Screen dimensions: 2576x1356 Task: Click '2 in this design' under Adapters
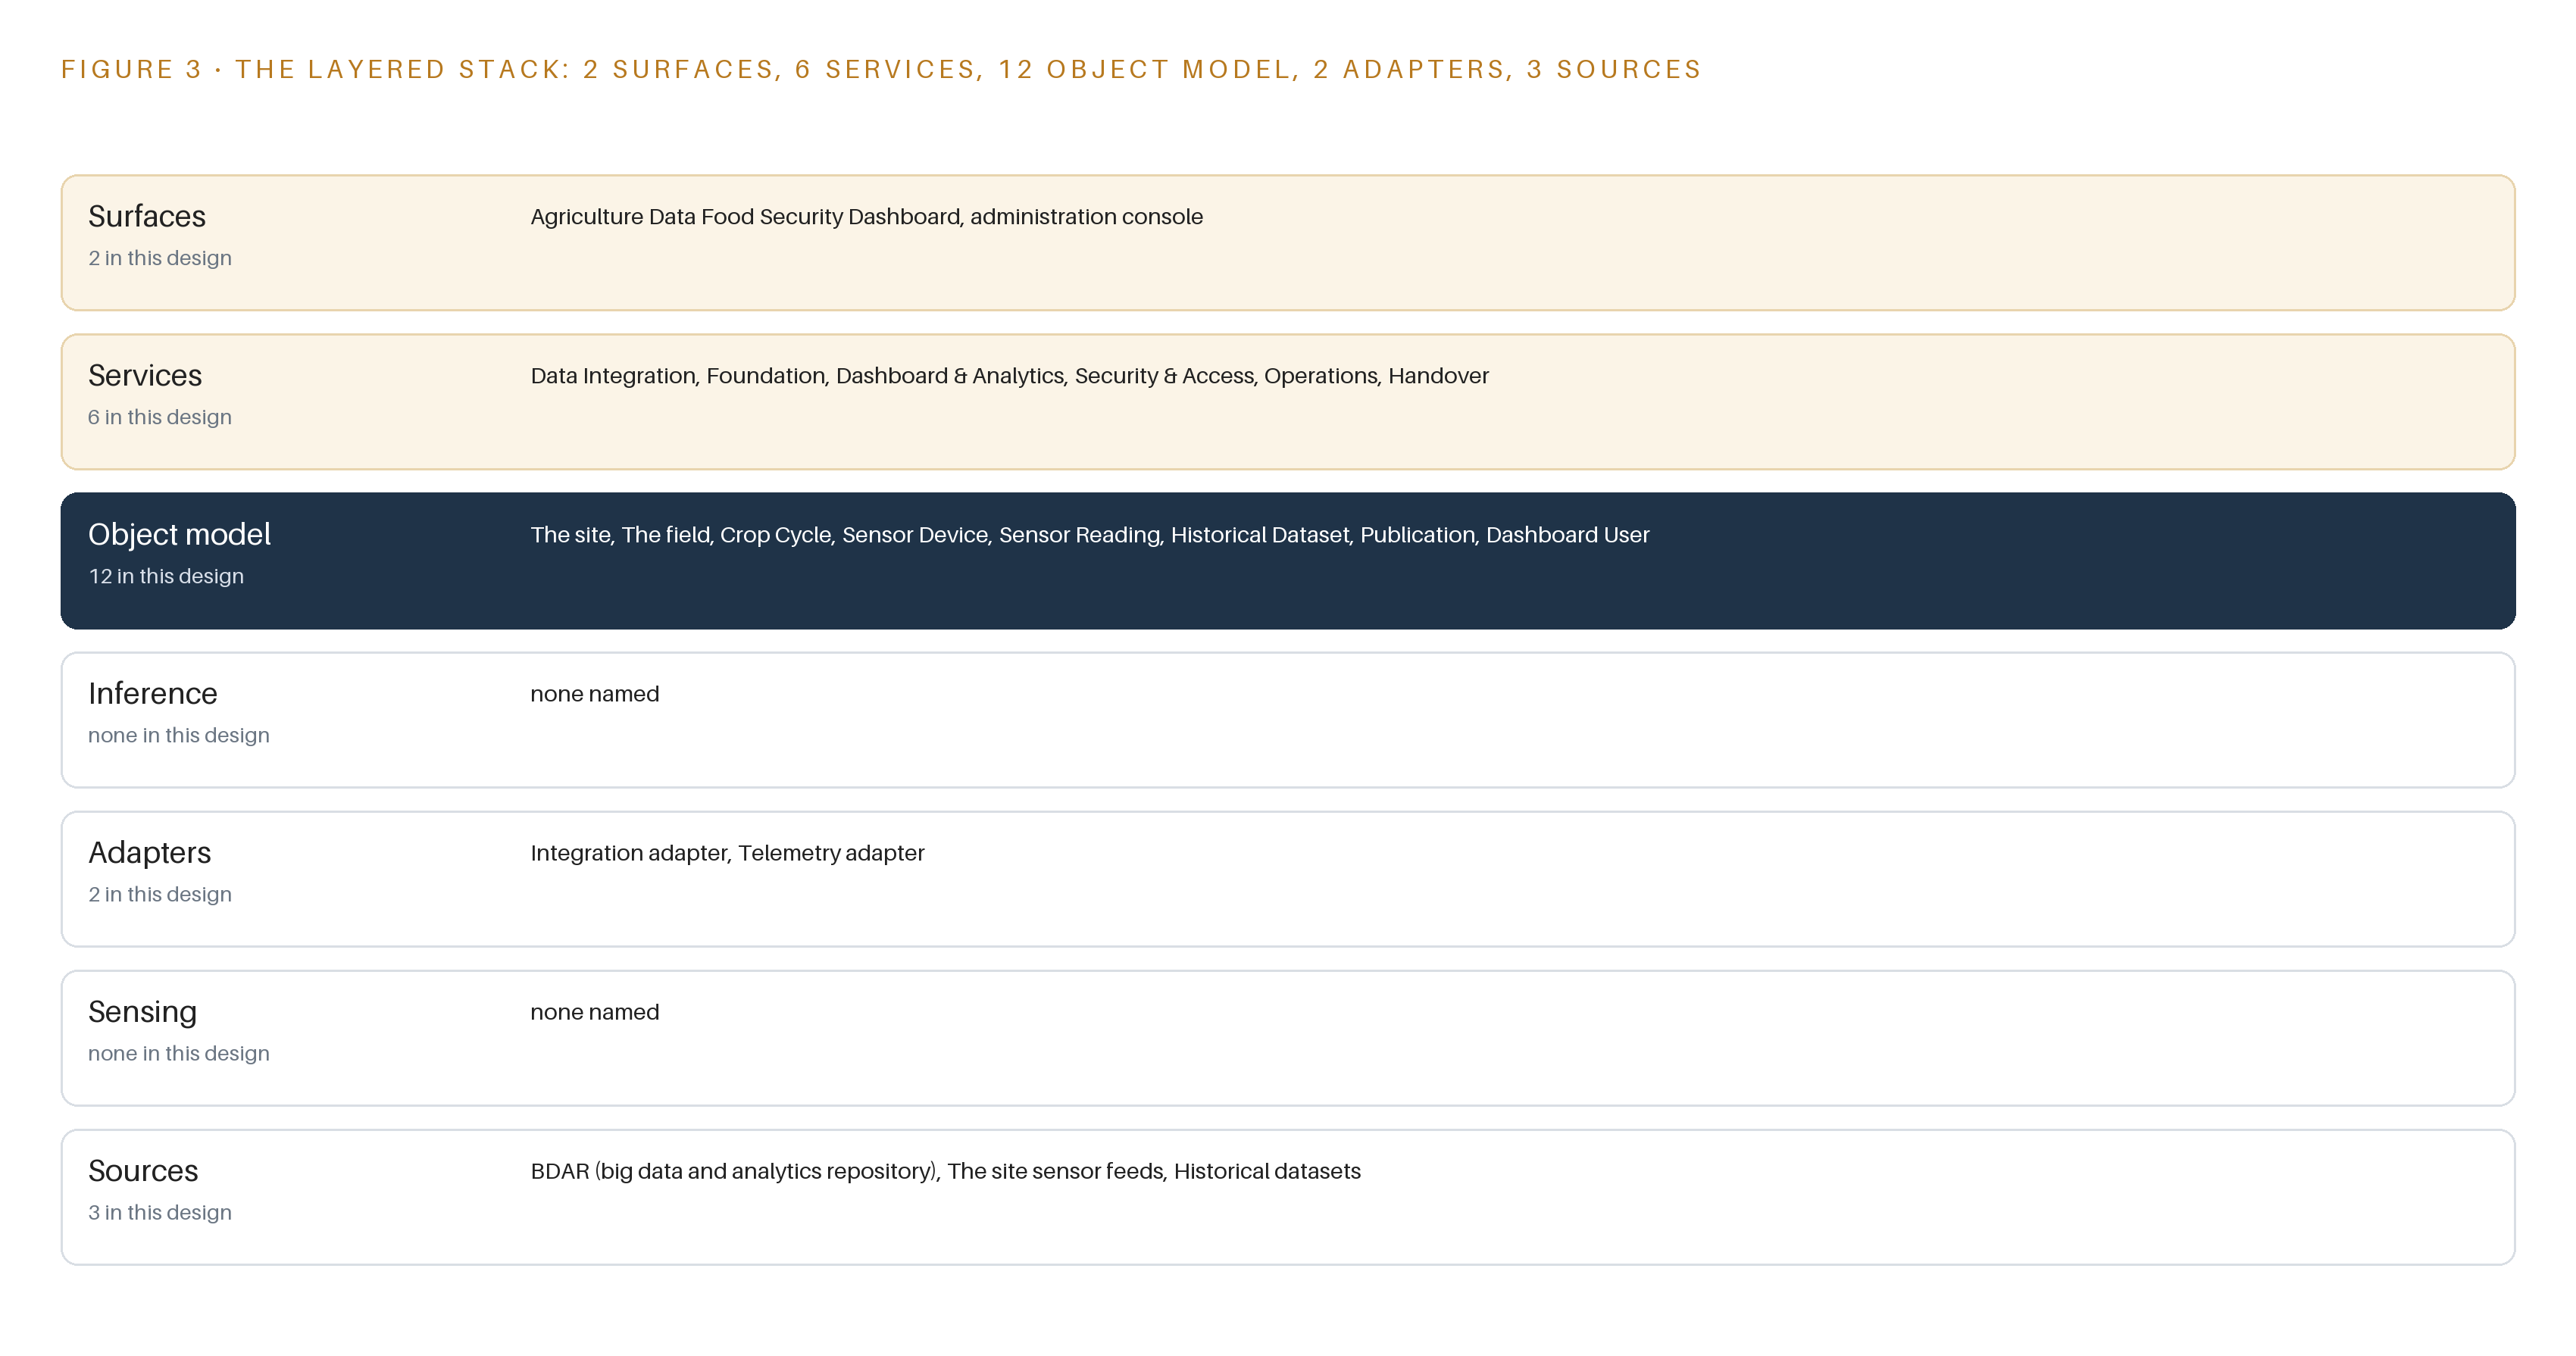pos(160,894)
